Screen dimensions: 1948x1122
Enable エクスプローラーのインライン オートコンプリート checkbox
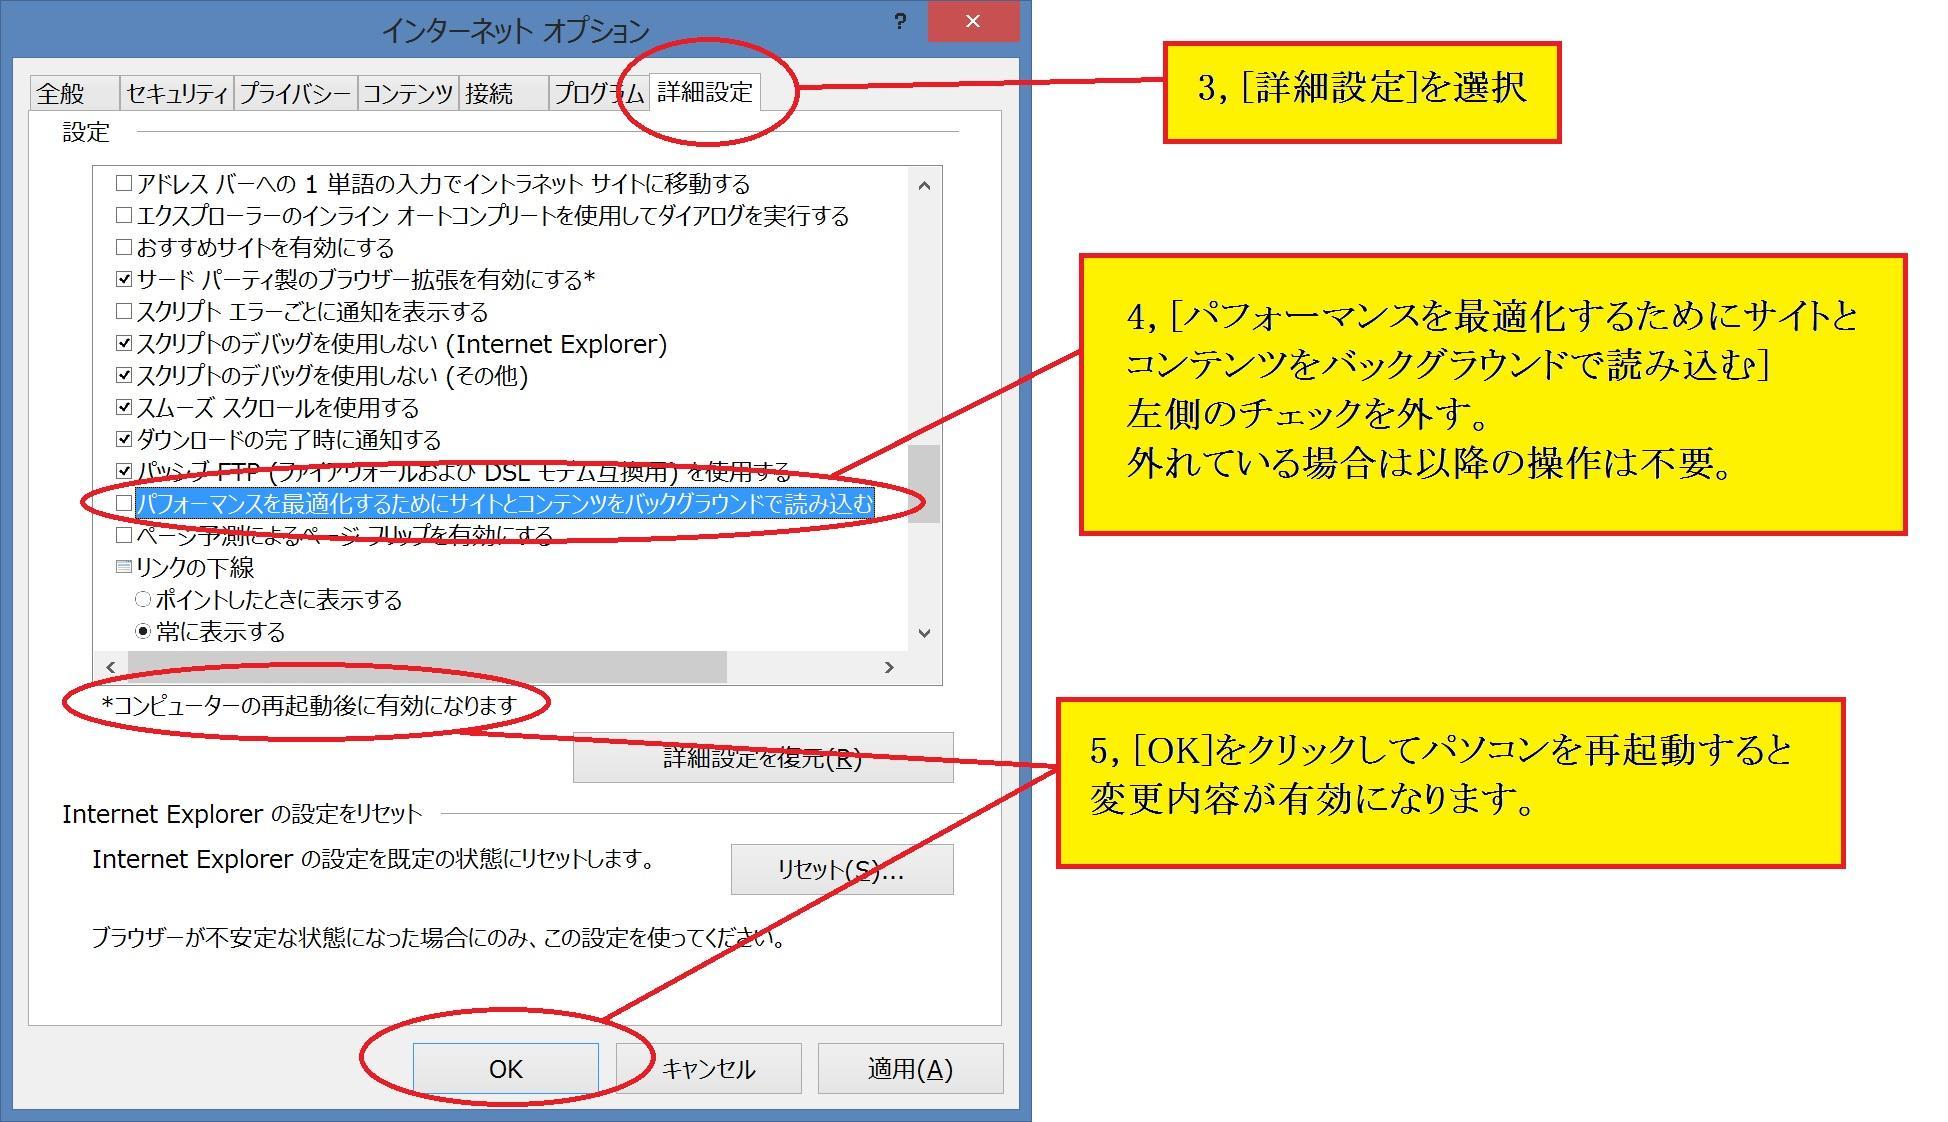124,215
